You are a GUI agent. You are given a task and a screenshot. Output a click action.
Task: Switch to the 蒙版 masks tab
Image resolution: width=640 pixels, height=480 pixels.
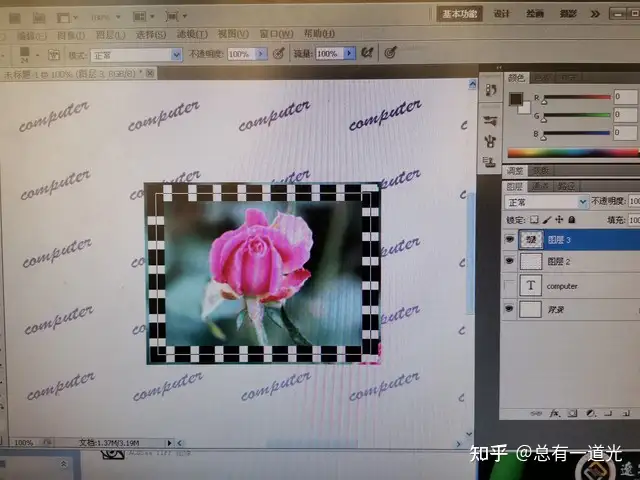pos(541,171)
